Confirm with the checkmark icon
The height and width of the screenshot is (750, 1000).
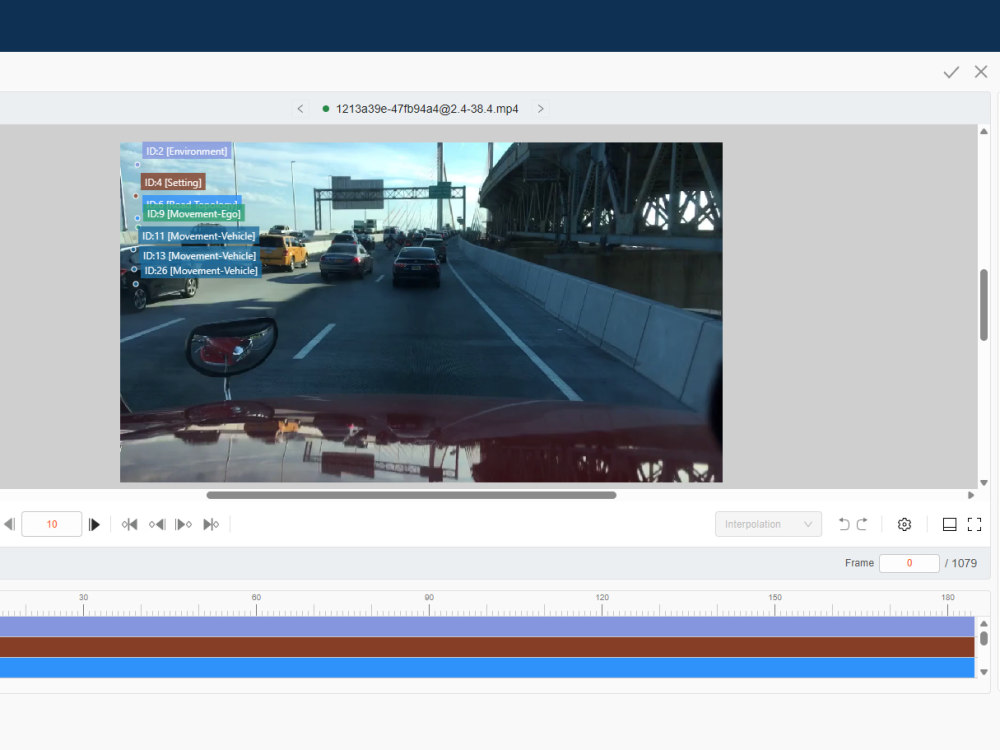951,72
